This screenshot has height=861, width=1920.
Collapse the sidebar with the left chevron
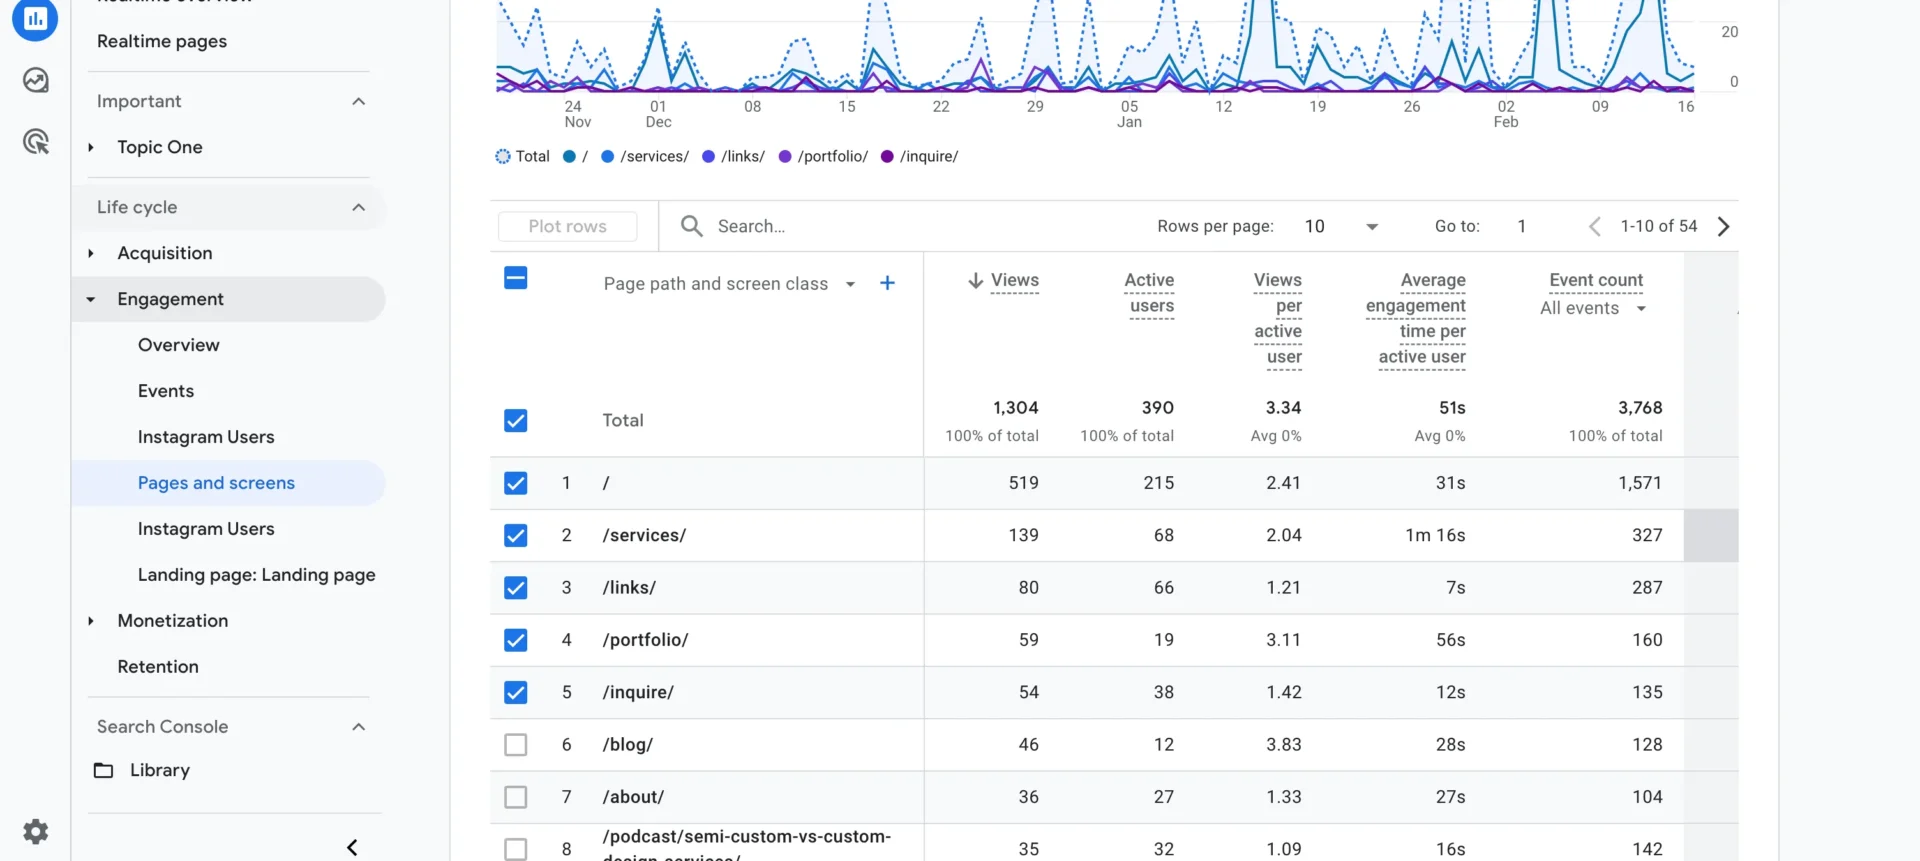352,847
